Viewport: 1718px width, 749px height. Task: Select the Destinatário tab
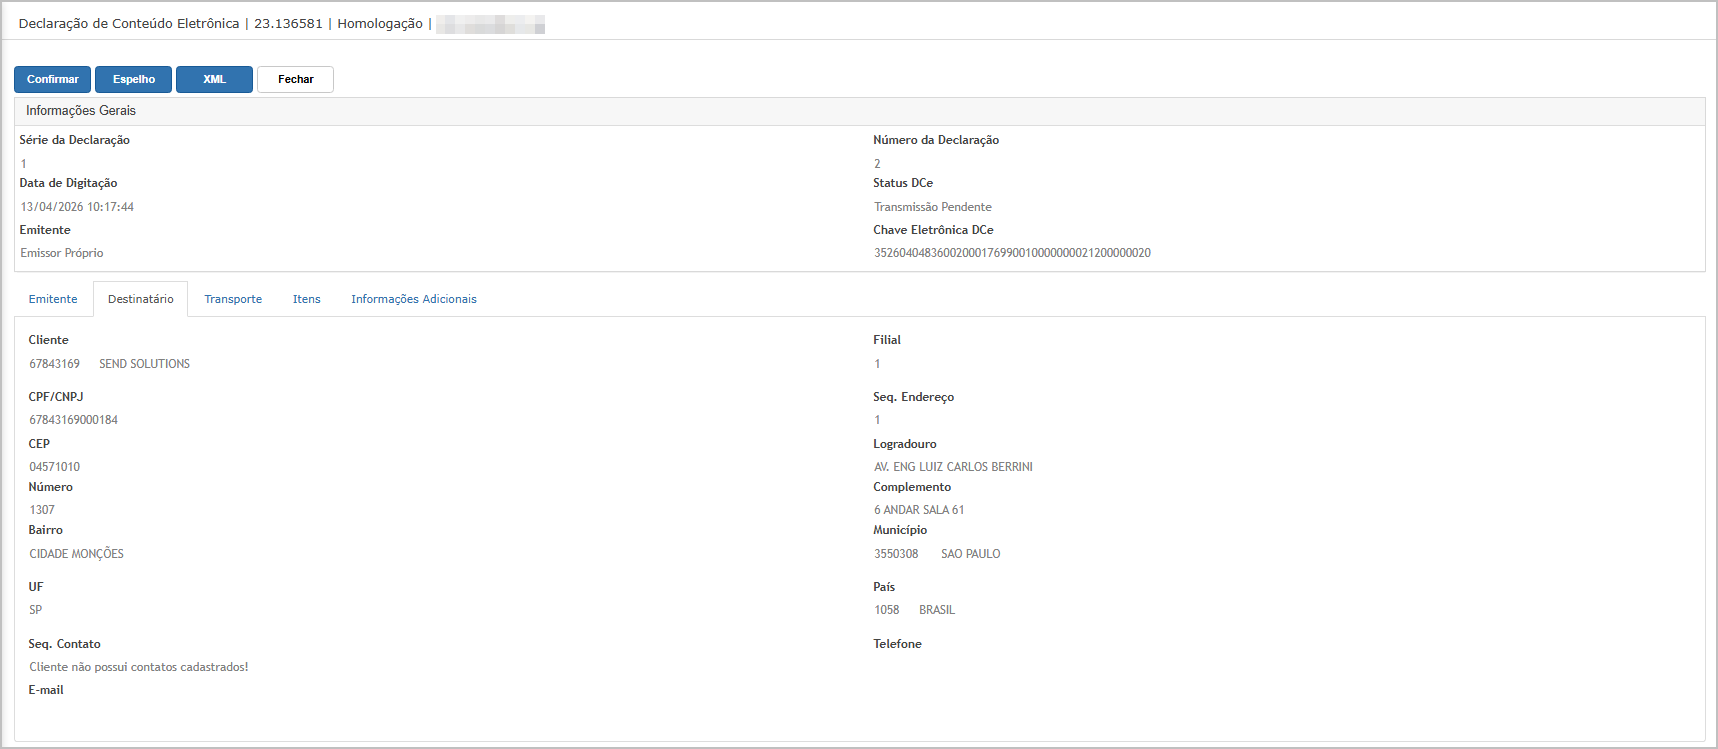pyautogui.click(x=141, y=299)
